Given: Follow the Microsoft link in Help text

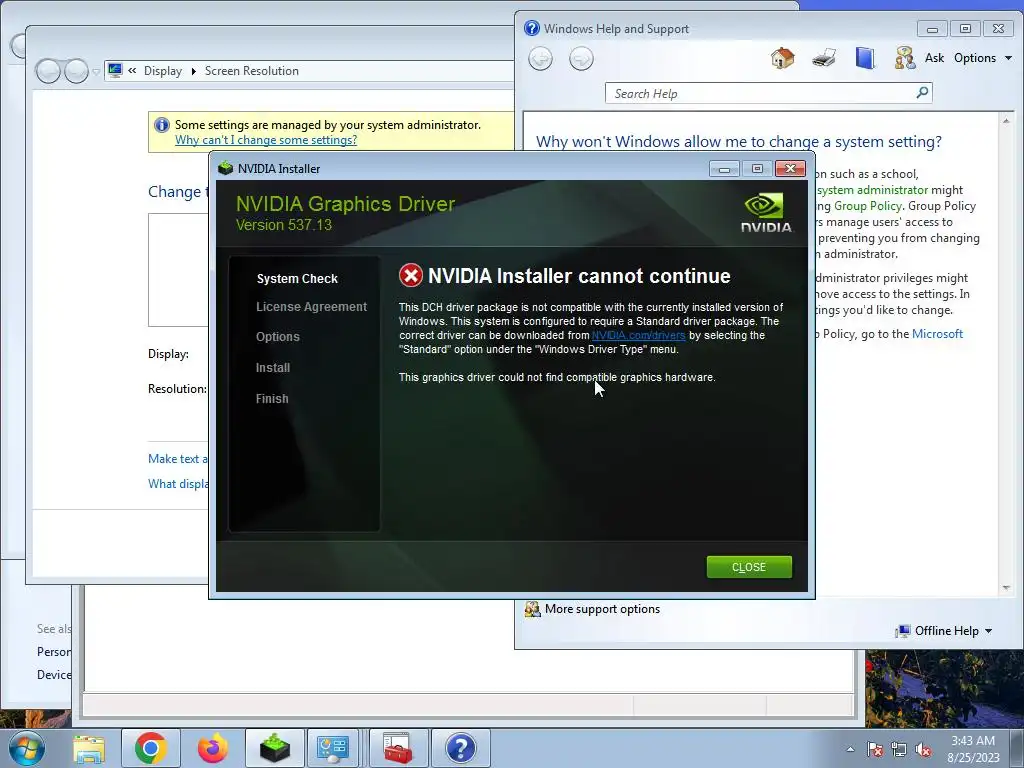Looking at the screenshot, I should [937, 334].
